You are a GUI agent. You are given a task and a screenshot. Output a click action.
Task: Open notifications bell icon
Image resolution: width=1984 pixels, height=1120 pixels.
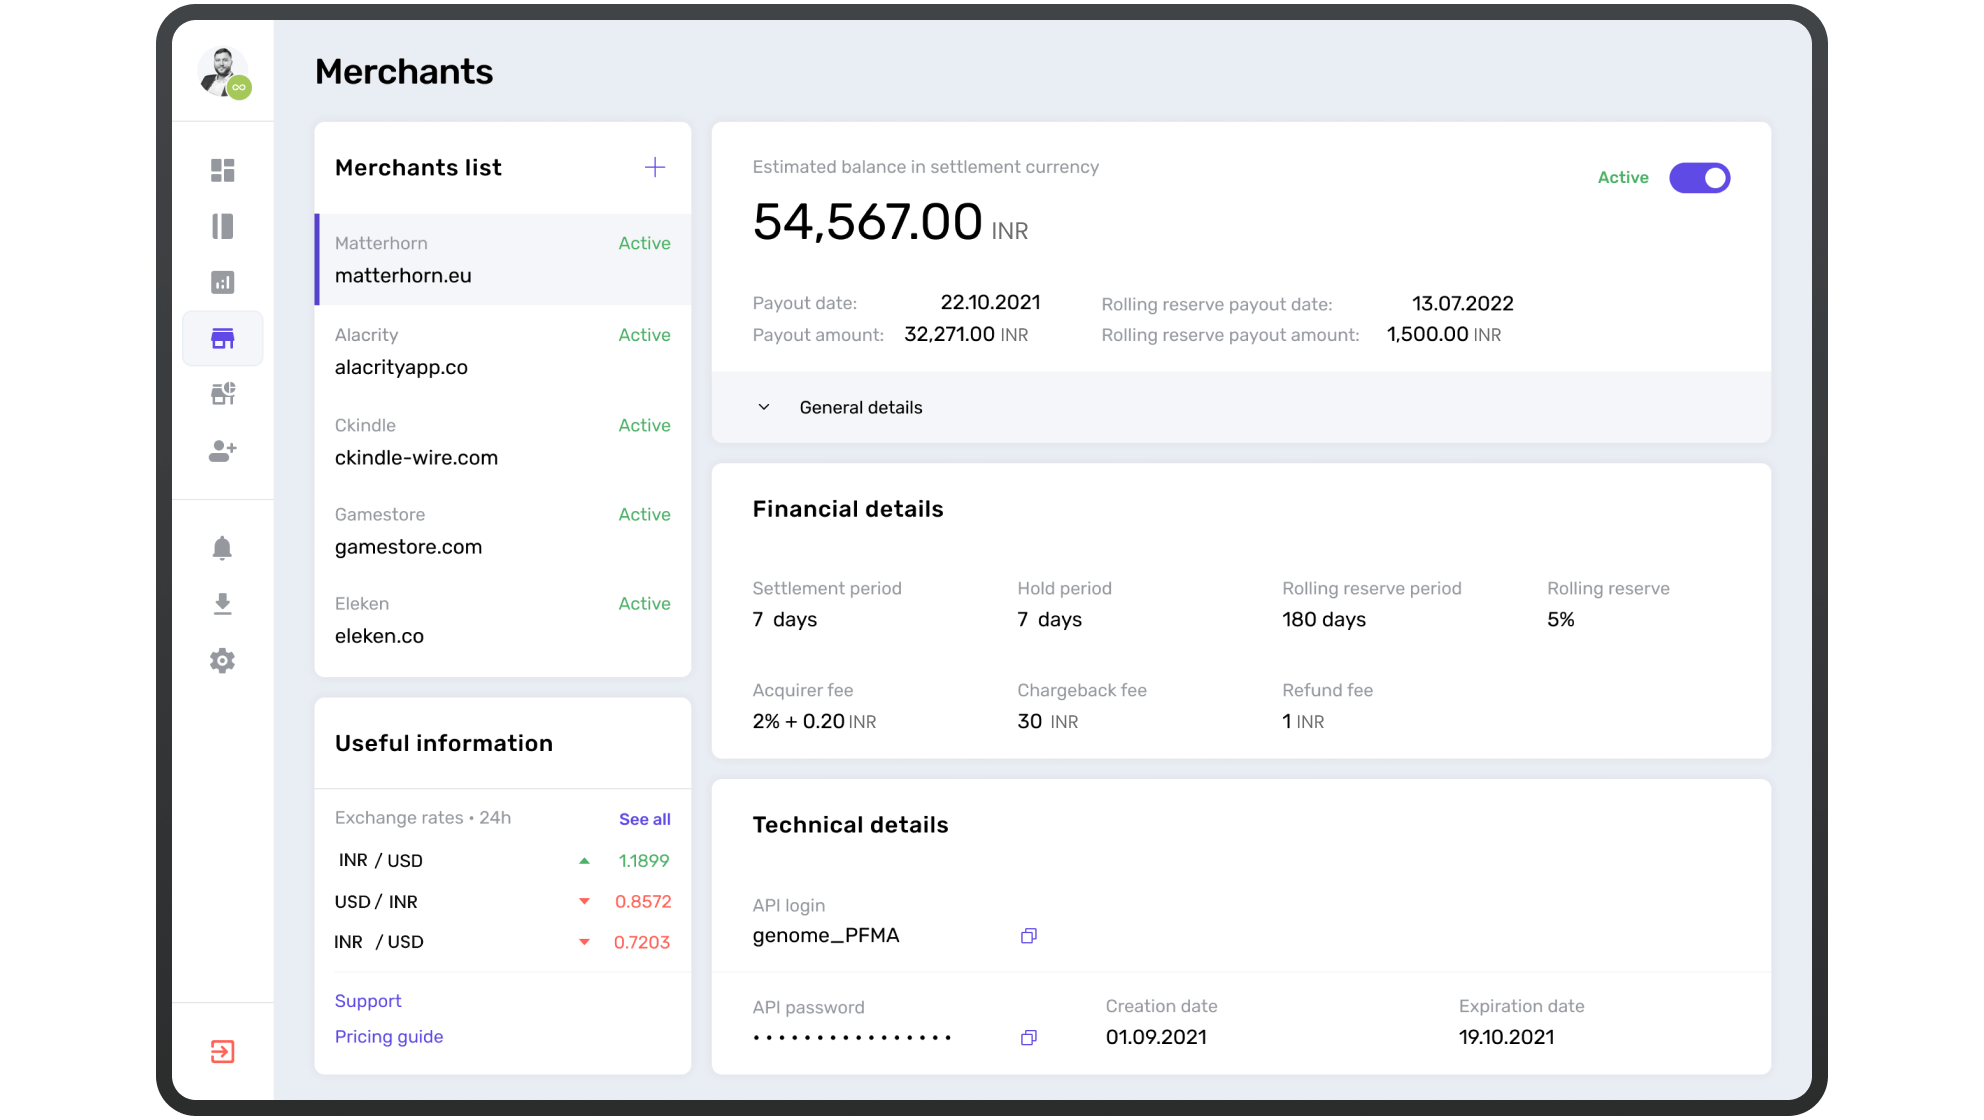[222, 548]
